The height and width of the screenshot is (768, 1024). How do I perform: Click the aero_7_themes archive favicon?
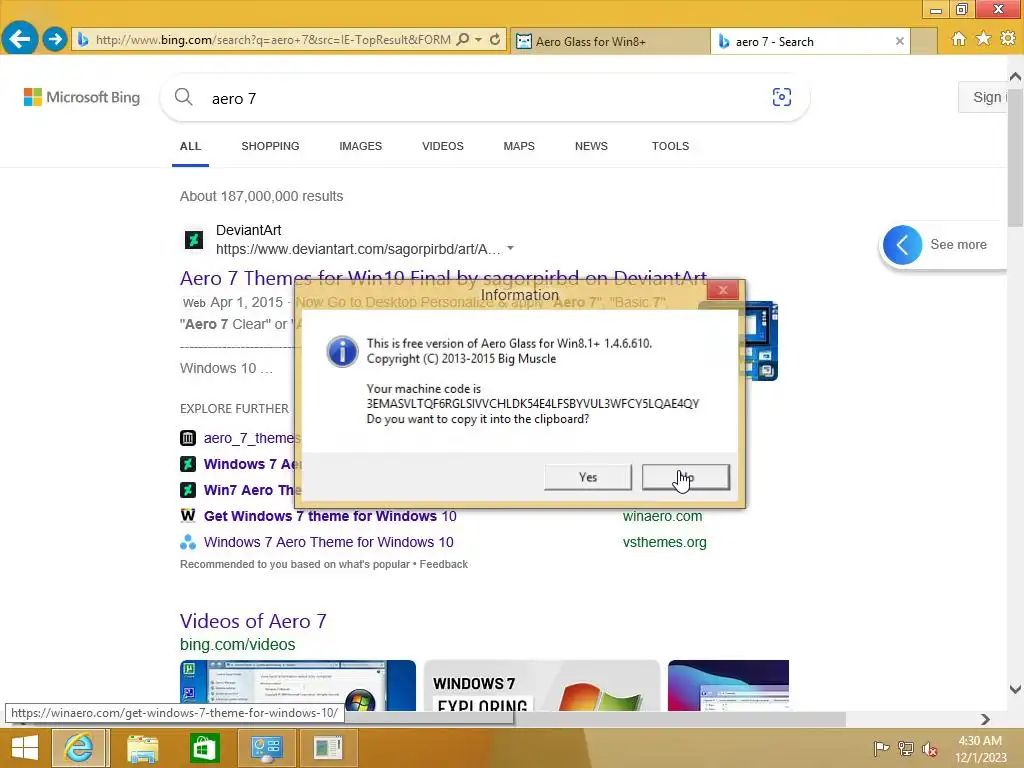[x=188, y=438]
